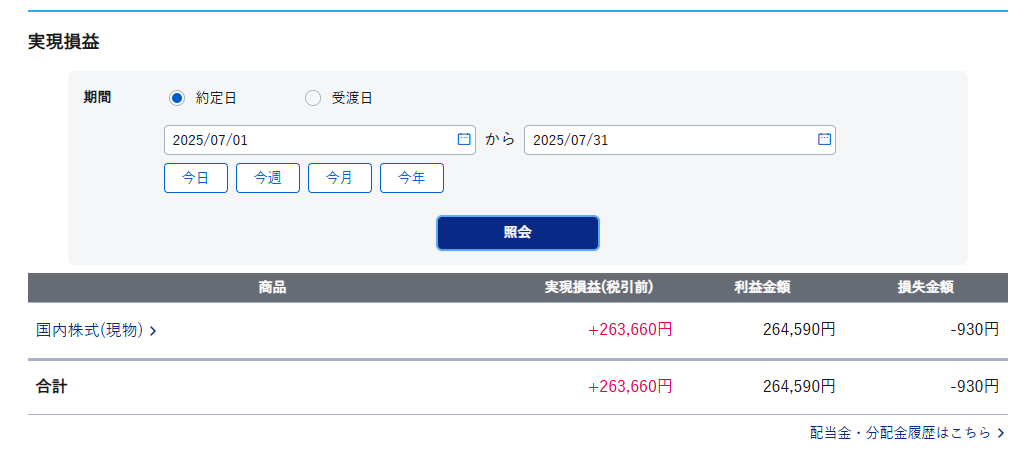Focus the start date field 2025/07/01
This screenshot has width=1024, height=452.
coord(320,140)
